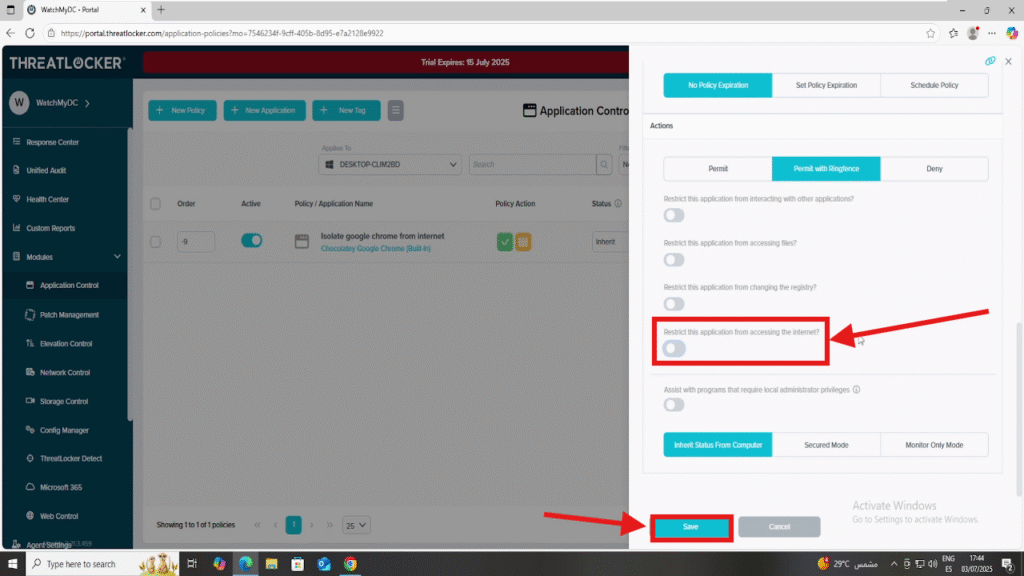Click the New Policy button
This screenshot has width=1024, height=576.
pyautogui.click(x=182, y=110)
